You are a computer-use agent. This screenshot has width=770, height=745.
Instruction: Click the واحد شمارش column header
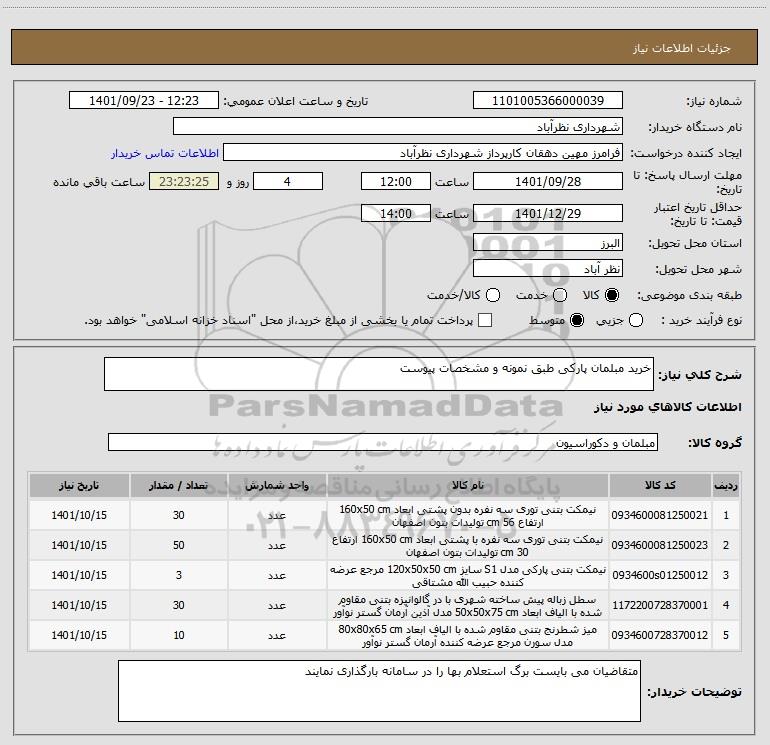277,485
